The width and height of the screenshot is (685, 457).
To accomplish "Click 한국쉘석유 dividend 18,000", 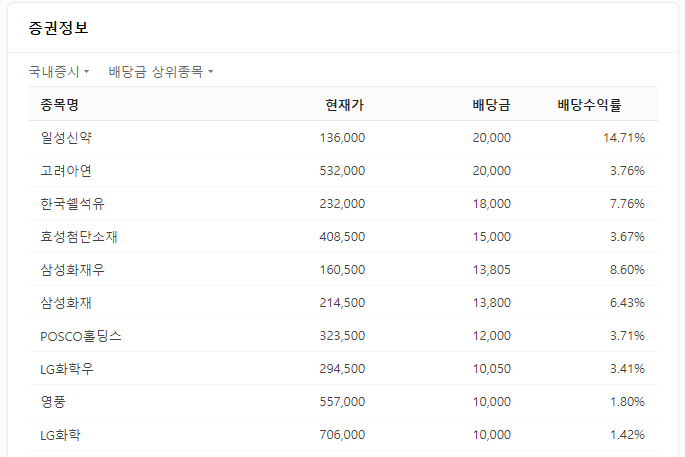I will pos(491,204).
